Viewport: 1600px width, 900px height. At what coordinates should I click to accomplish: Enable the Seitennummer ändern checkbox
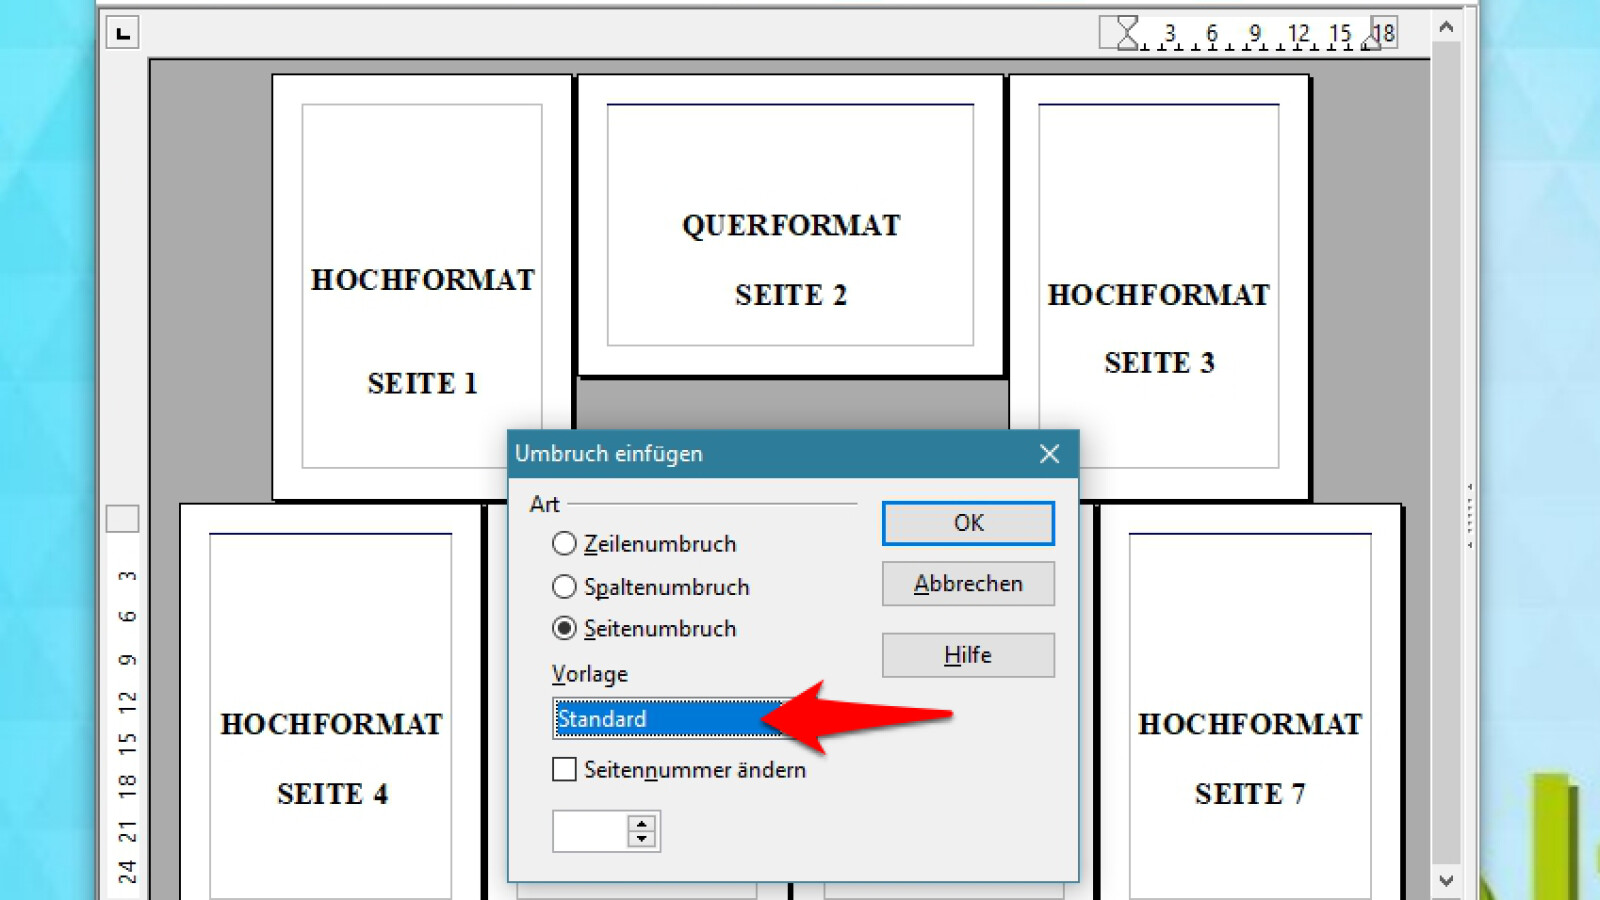click(564, 769)
